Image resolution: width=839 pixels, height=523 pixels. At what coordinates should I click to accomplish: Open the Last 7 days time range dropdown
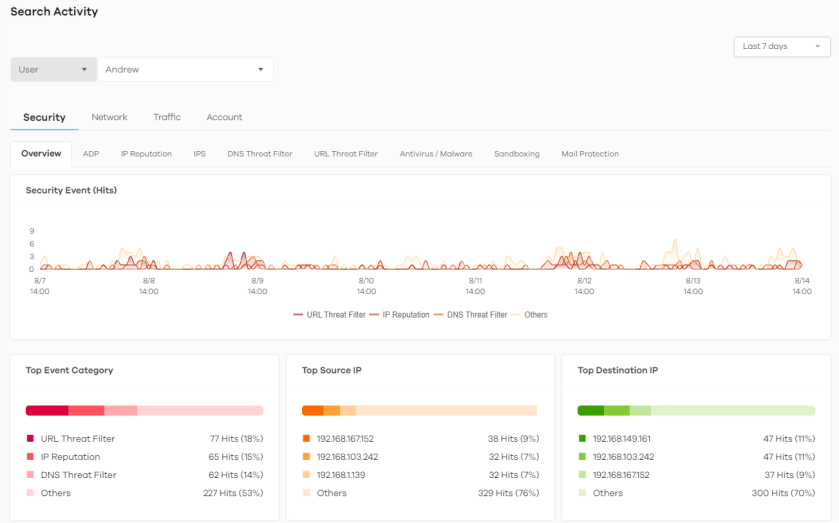[x=781, y=46]
